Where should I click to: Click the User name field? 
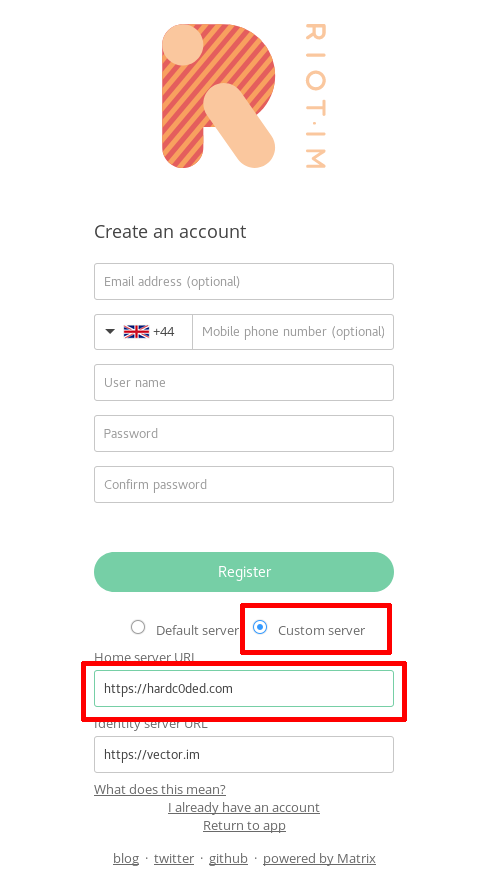click(244, 382)
